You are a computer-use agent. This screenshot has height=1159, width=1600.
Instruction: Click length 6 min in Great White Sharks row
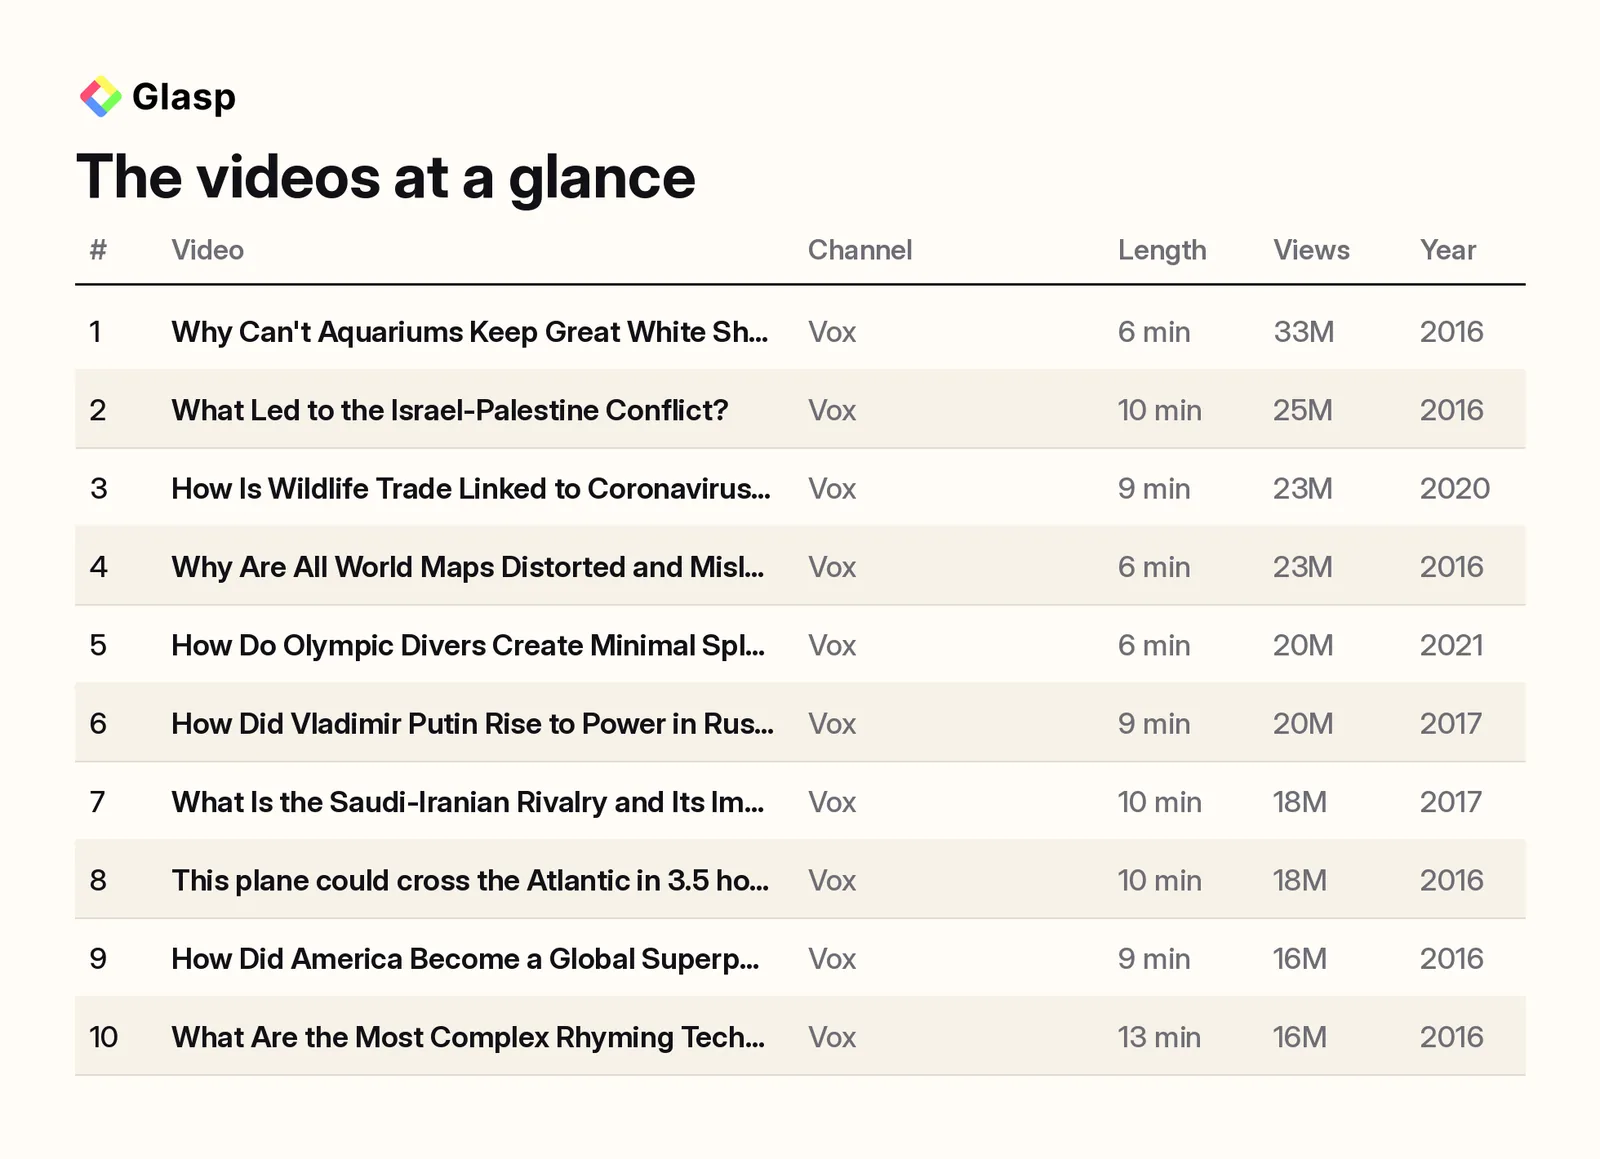click(1154, 332)
